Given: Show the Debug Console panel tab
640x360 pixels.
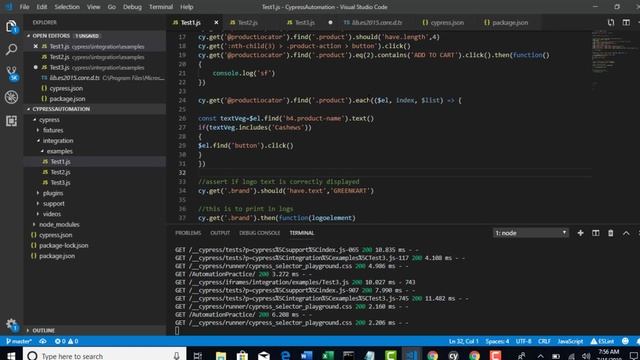Looking at the screenshot, I should [260, 233].
